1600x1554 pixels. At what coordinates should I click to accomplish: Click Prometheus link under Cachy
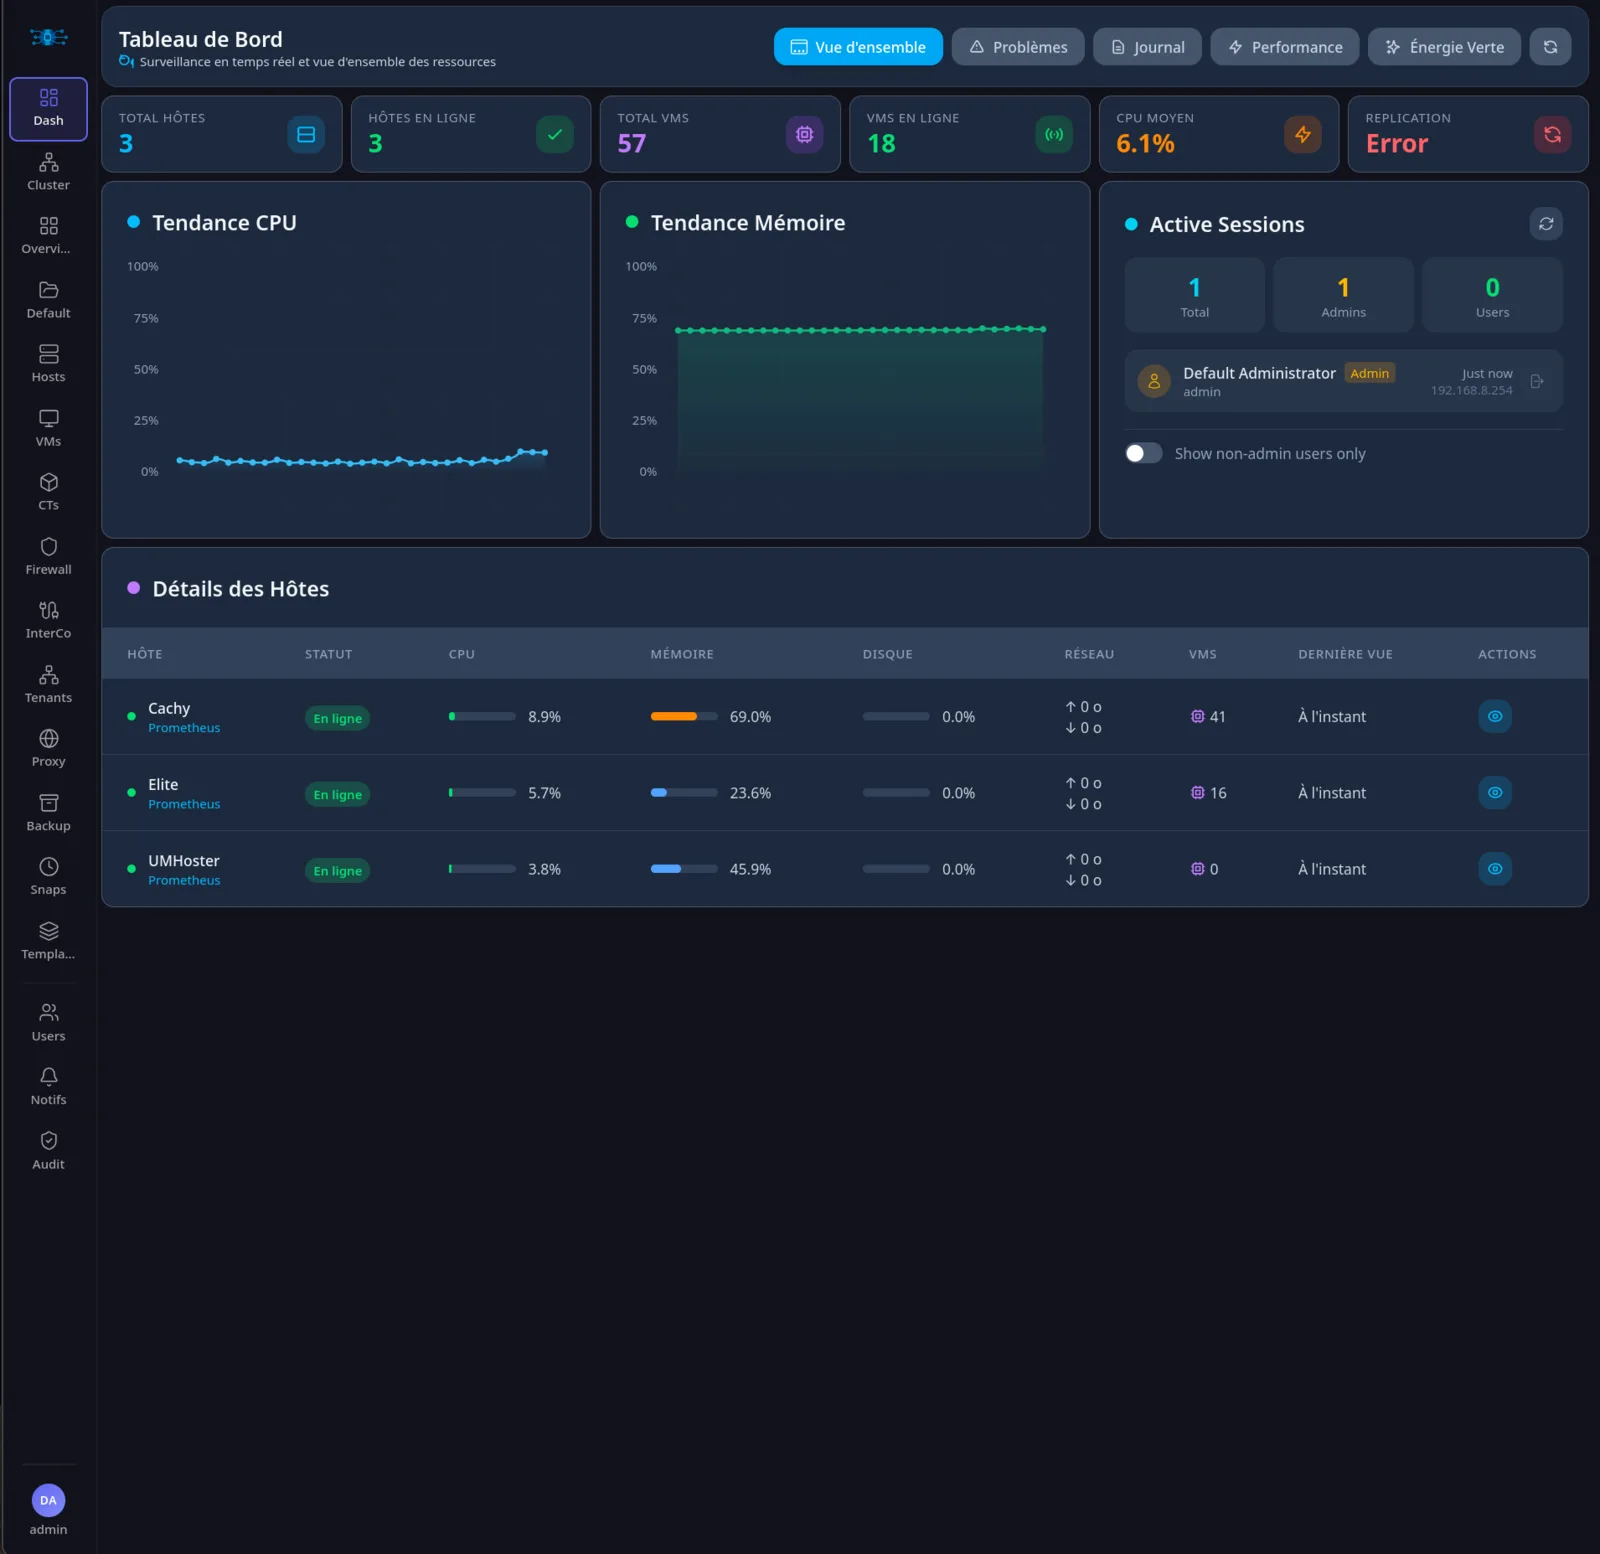pyautogui.click(x=184, y=728)
